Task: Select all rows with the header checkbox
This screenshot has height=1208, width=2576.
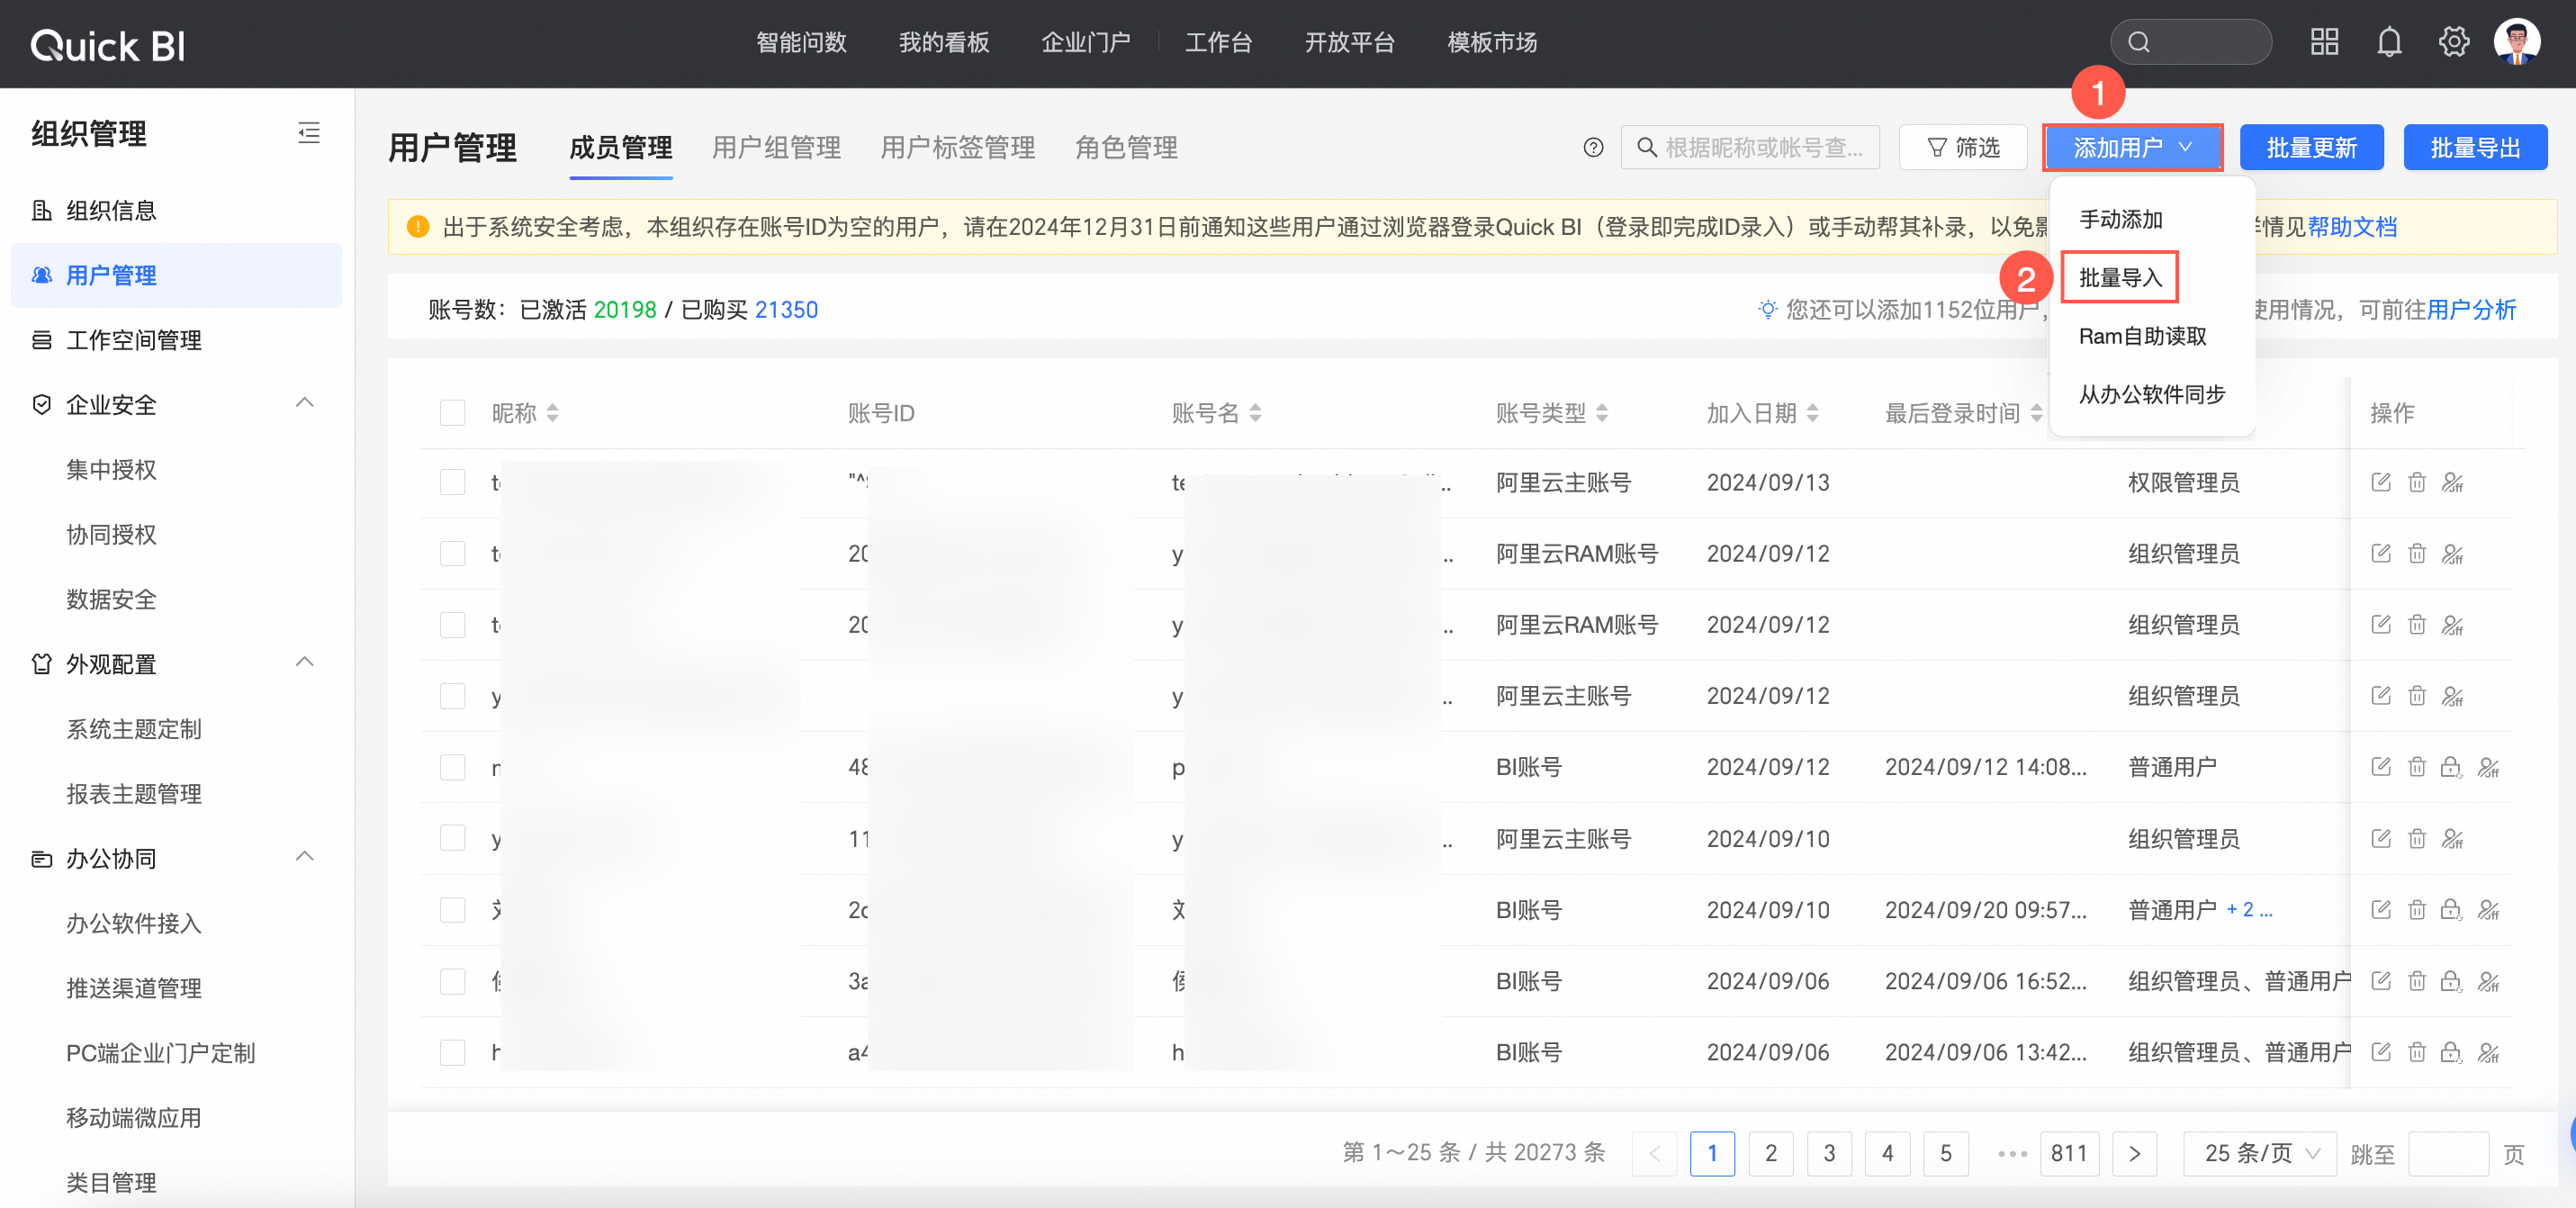Action: [453, 413]
